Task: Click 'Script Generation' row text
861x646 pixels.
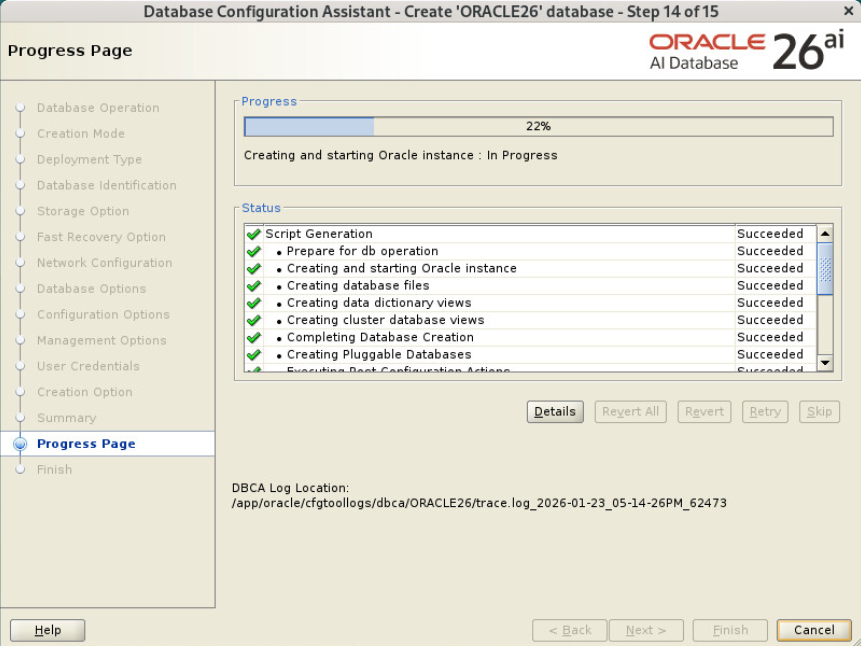Action: point(319,234)
